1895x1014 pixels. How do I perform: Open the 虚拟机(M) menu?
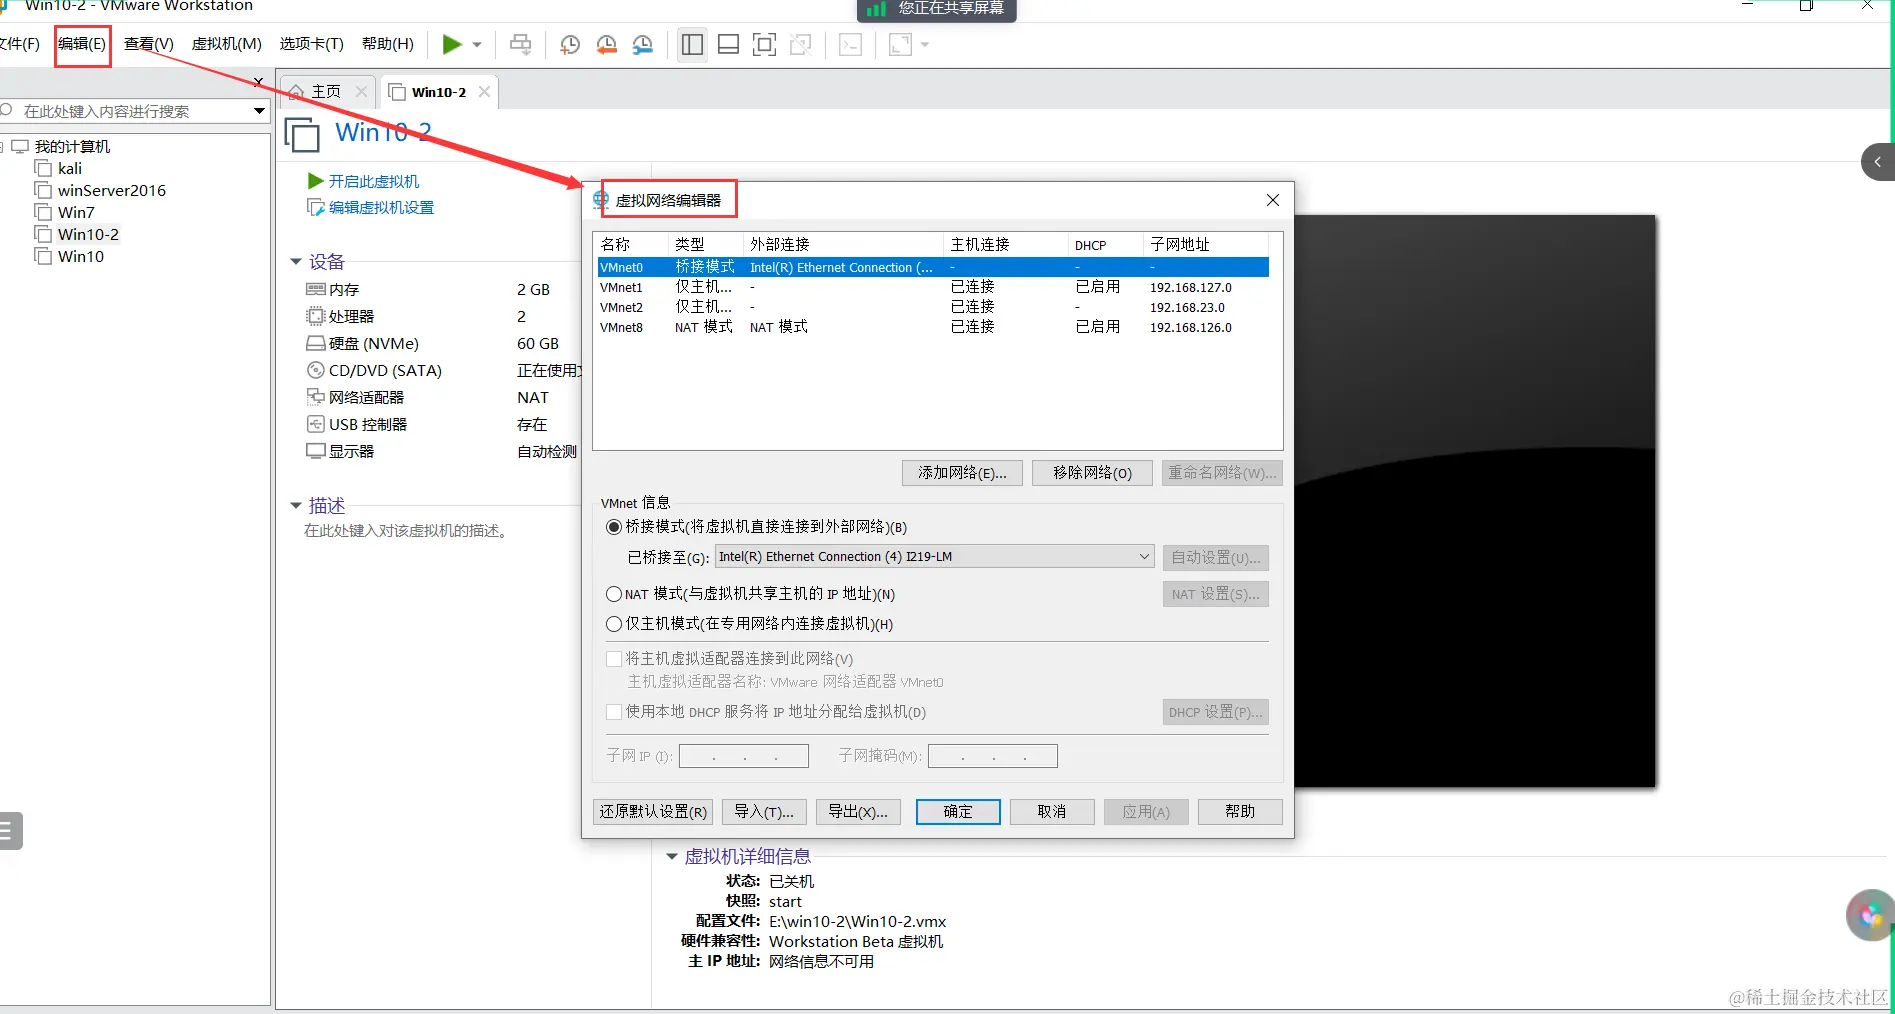point(227,44)
